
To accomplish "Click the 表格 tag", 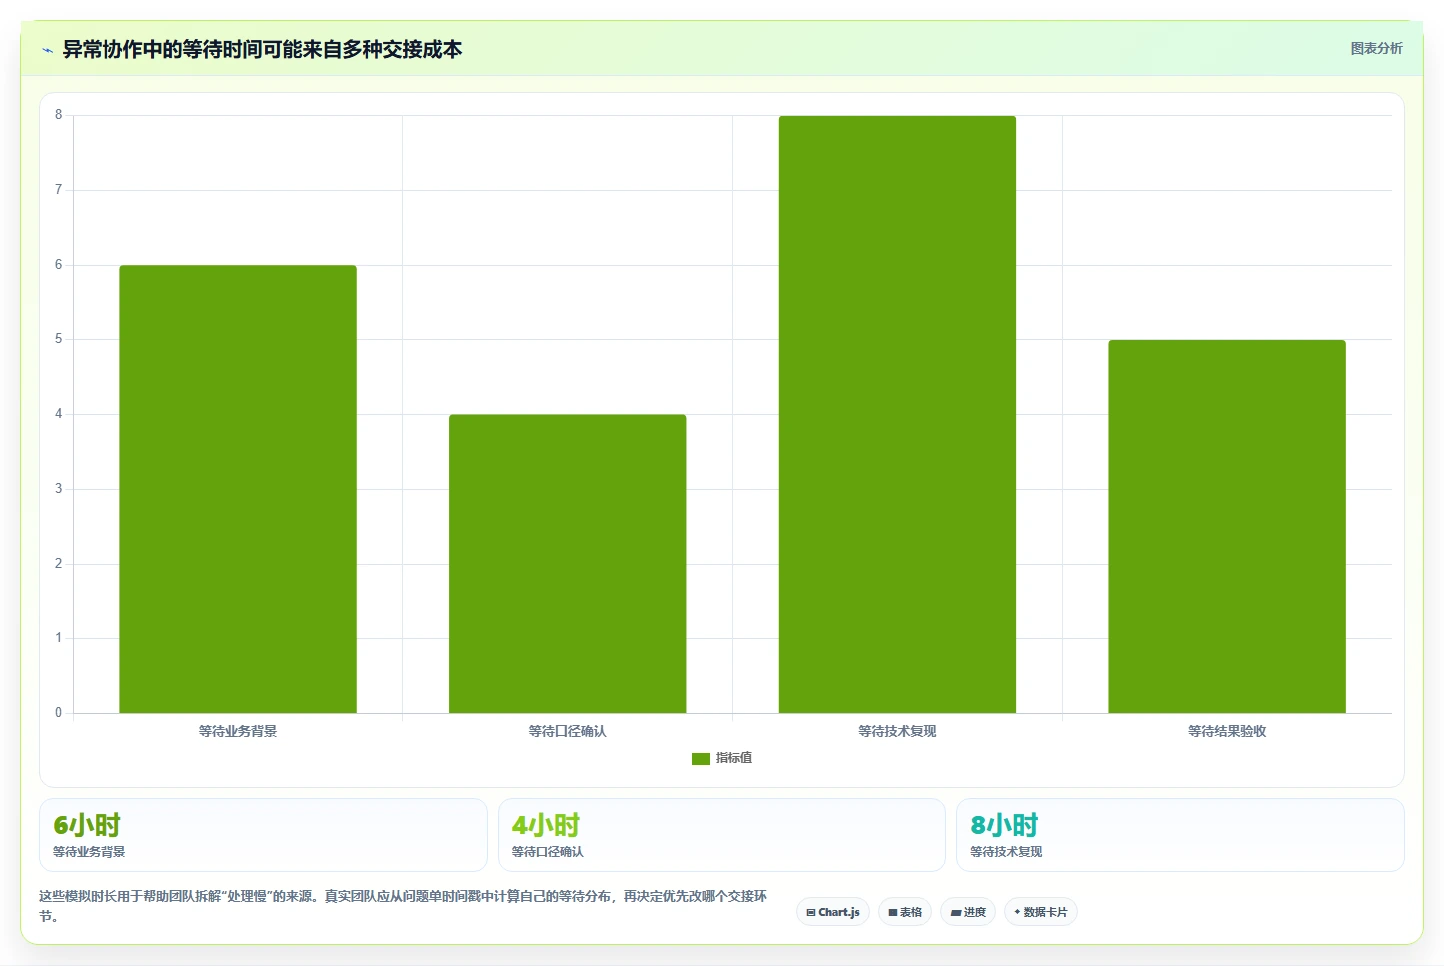I will (905, 912).
